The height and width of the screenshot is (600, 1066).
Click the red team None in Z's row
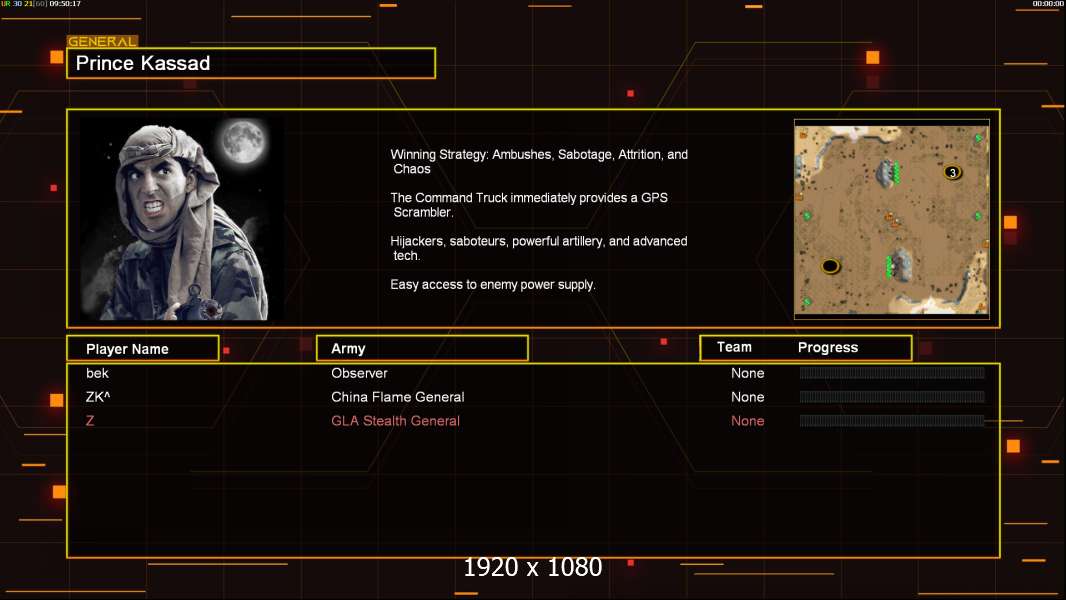coord(747,421)
